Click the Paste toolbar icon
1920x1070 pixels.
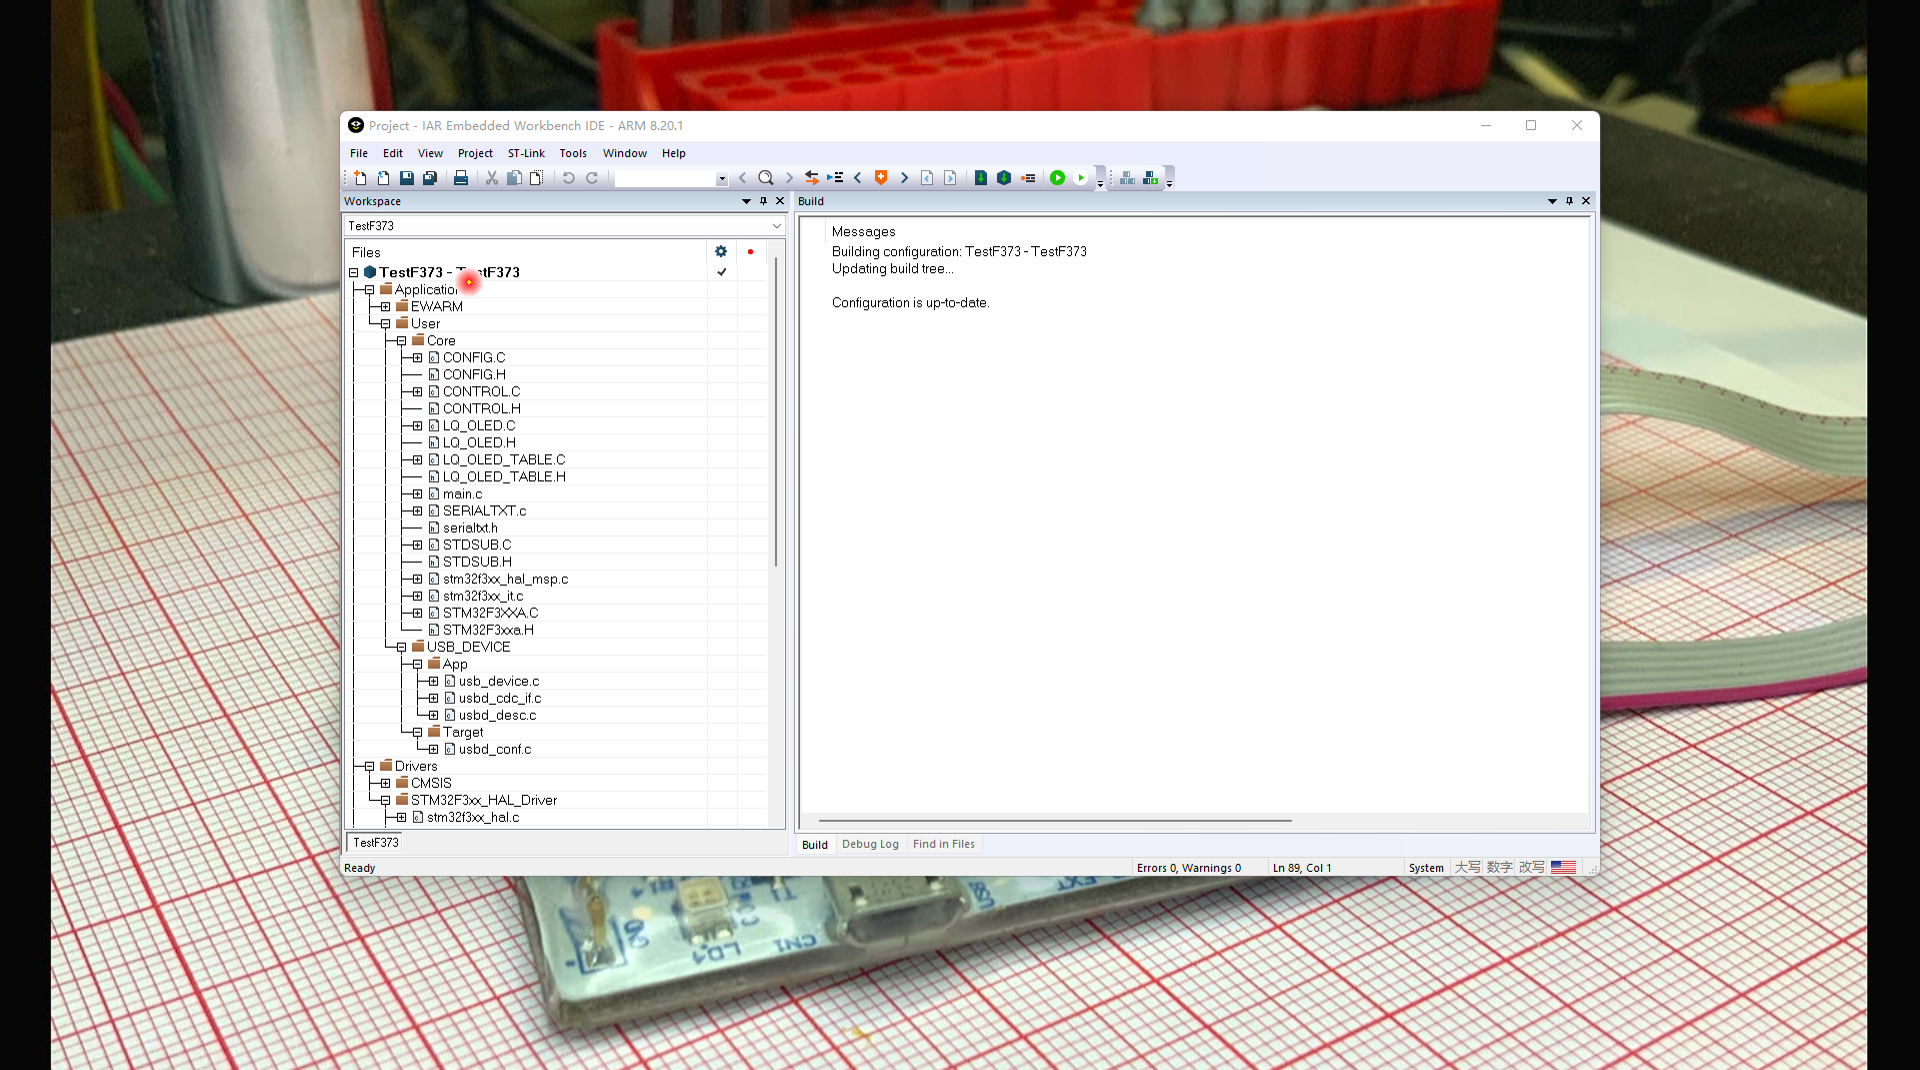(537, 178)
